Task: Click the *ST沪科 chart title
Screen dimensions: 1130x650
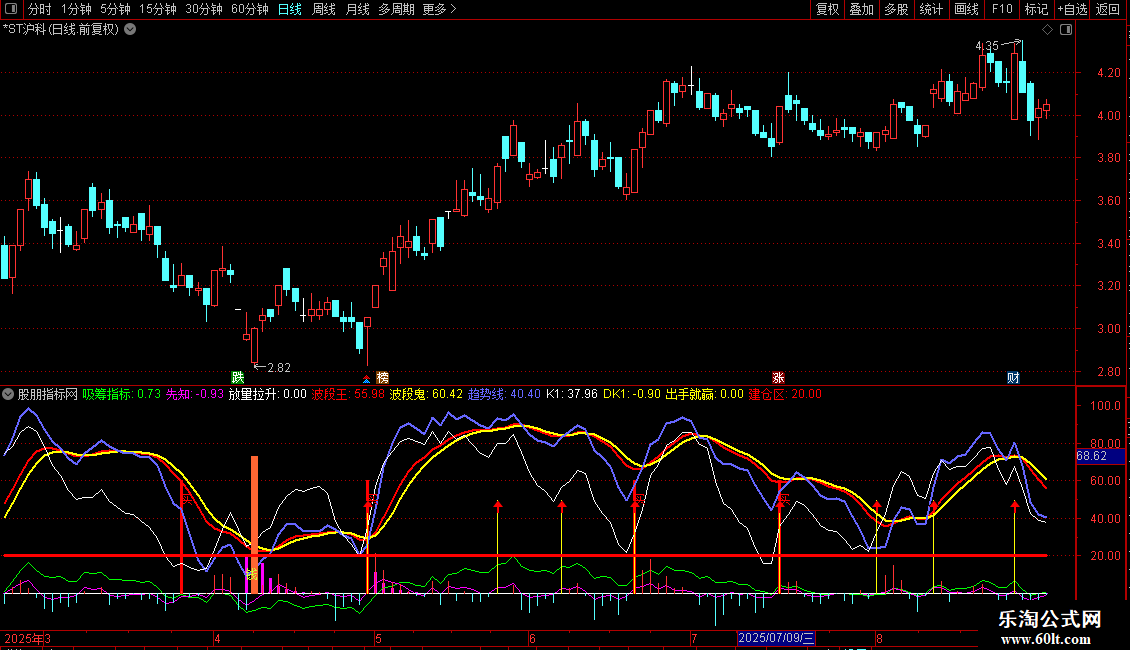Action: click(x=61, y=30)
